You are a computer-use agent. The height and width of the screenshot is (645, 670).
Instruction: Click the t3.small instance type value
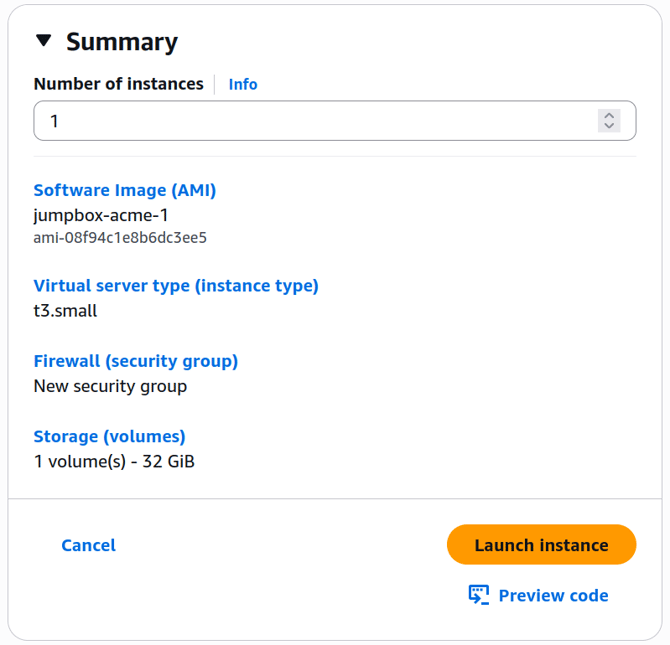(65, 310)
